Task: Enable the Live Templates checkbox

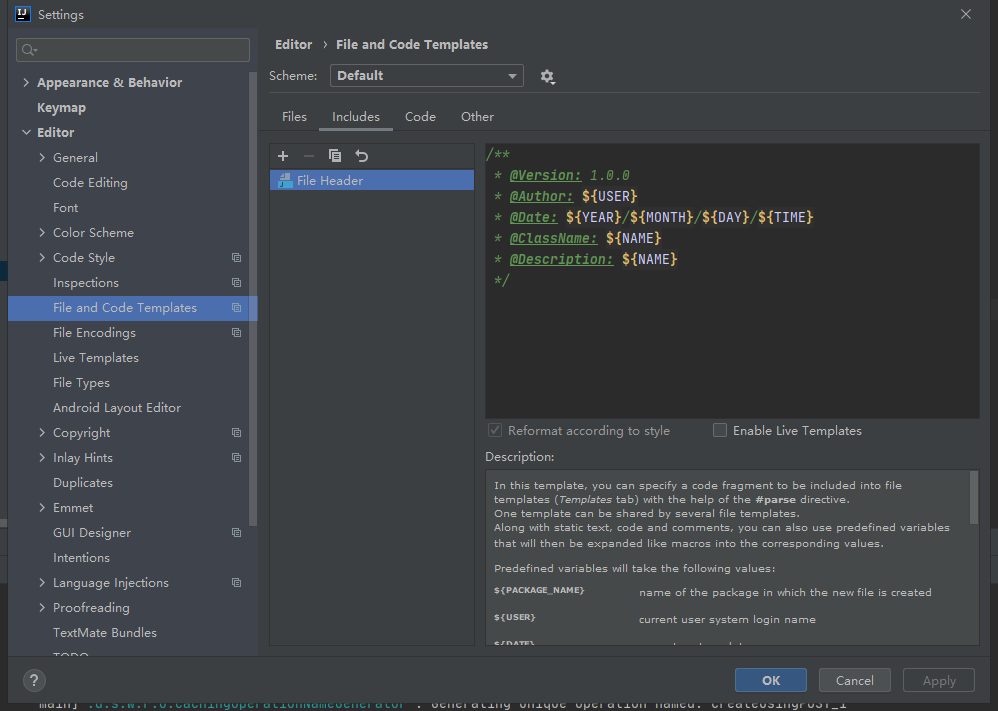Action: coord(720,431)
